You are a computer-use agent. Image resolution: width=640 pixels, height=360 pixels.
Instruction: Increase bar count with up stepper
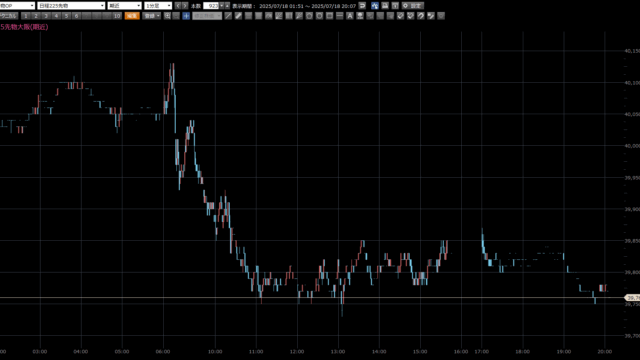tap(227, 6)
